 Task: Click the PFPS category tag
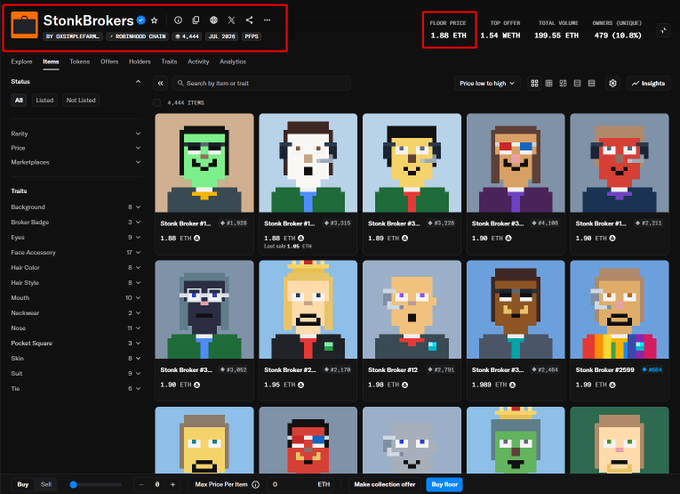tap(251, 36)
